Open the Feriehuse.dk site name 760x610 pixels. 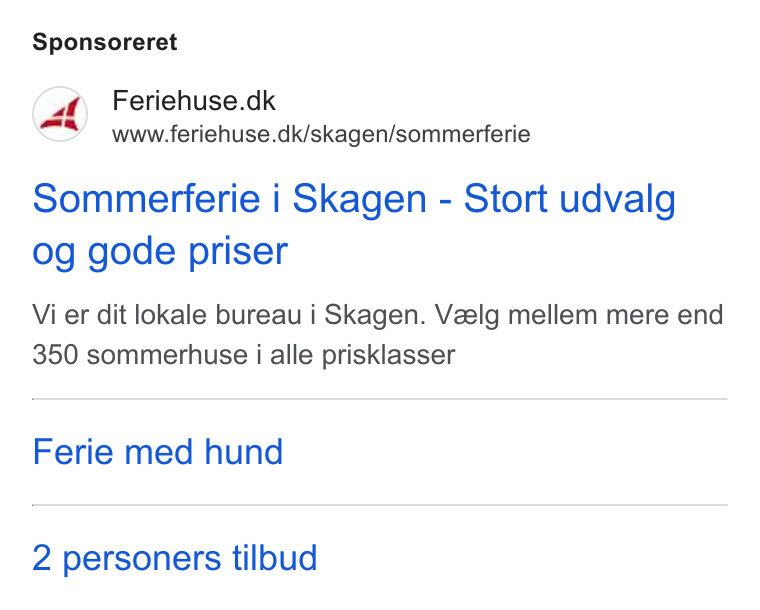point(194,101)
